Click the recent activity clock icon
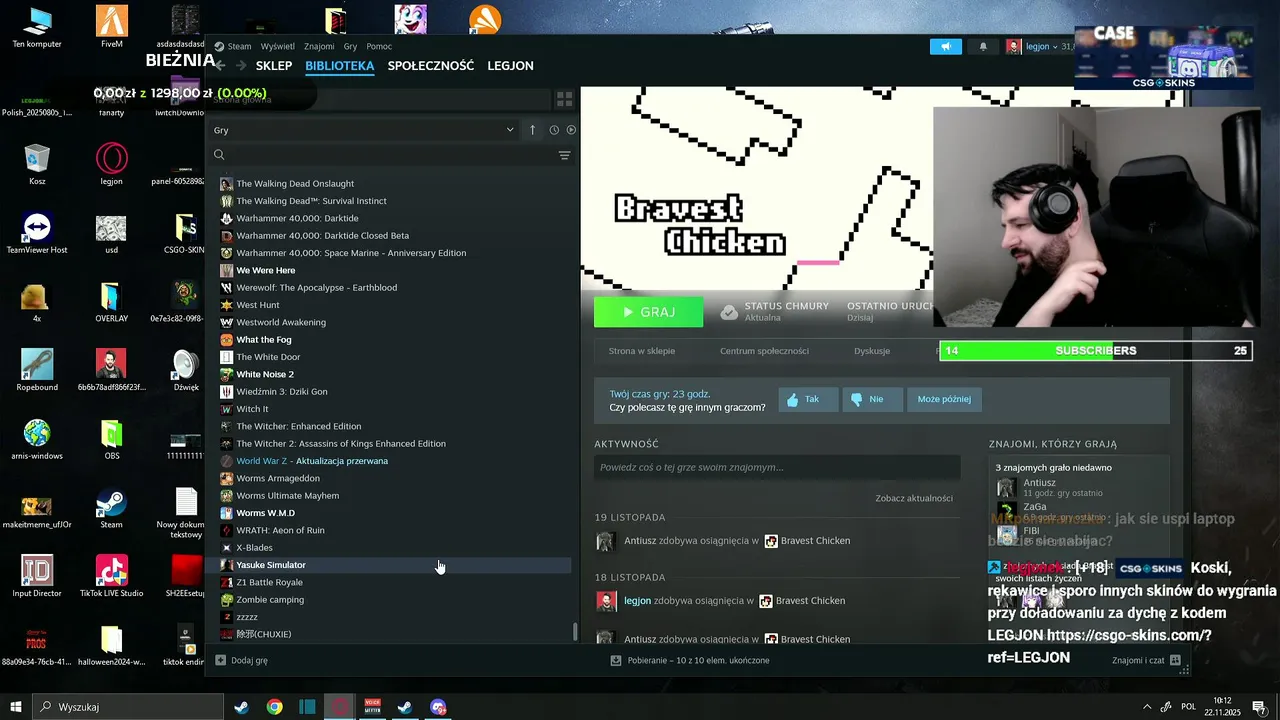The width and height of the screenshot is (1280, 720). click(x=554, y=130)
